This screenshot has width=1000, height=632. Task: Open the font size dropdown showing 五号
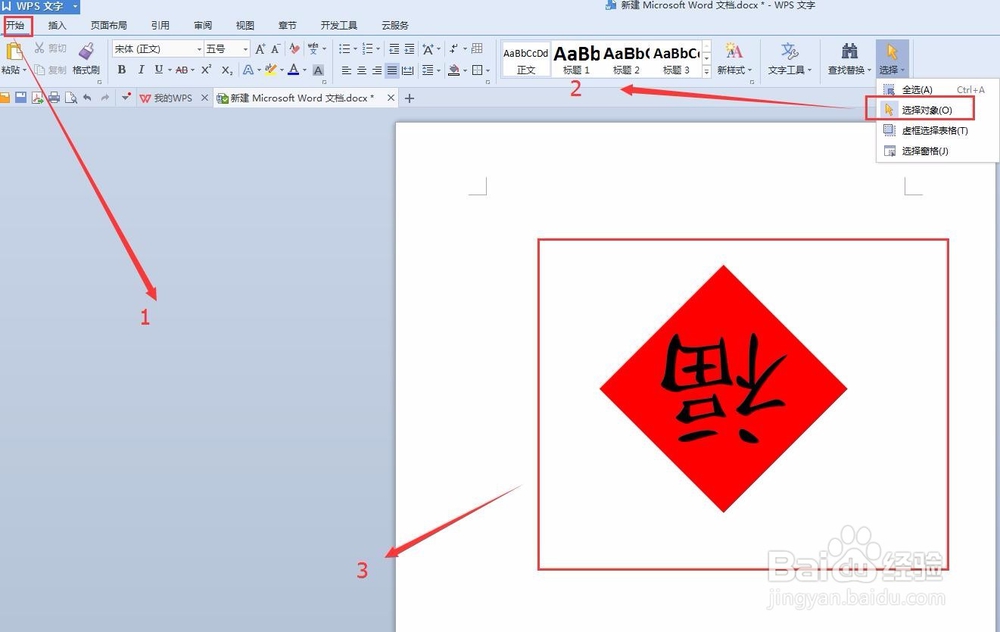(x=245, y=47)
